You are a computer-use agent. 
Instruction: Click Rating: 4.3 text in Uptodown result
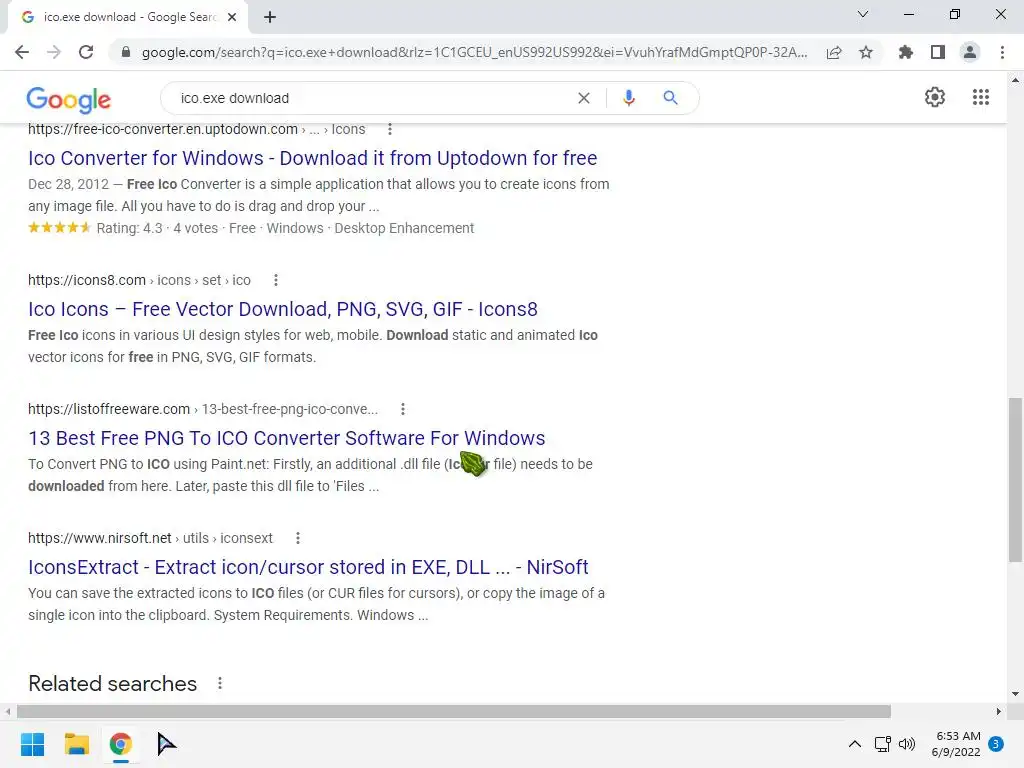(x=129, y=228)
